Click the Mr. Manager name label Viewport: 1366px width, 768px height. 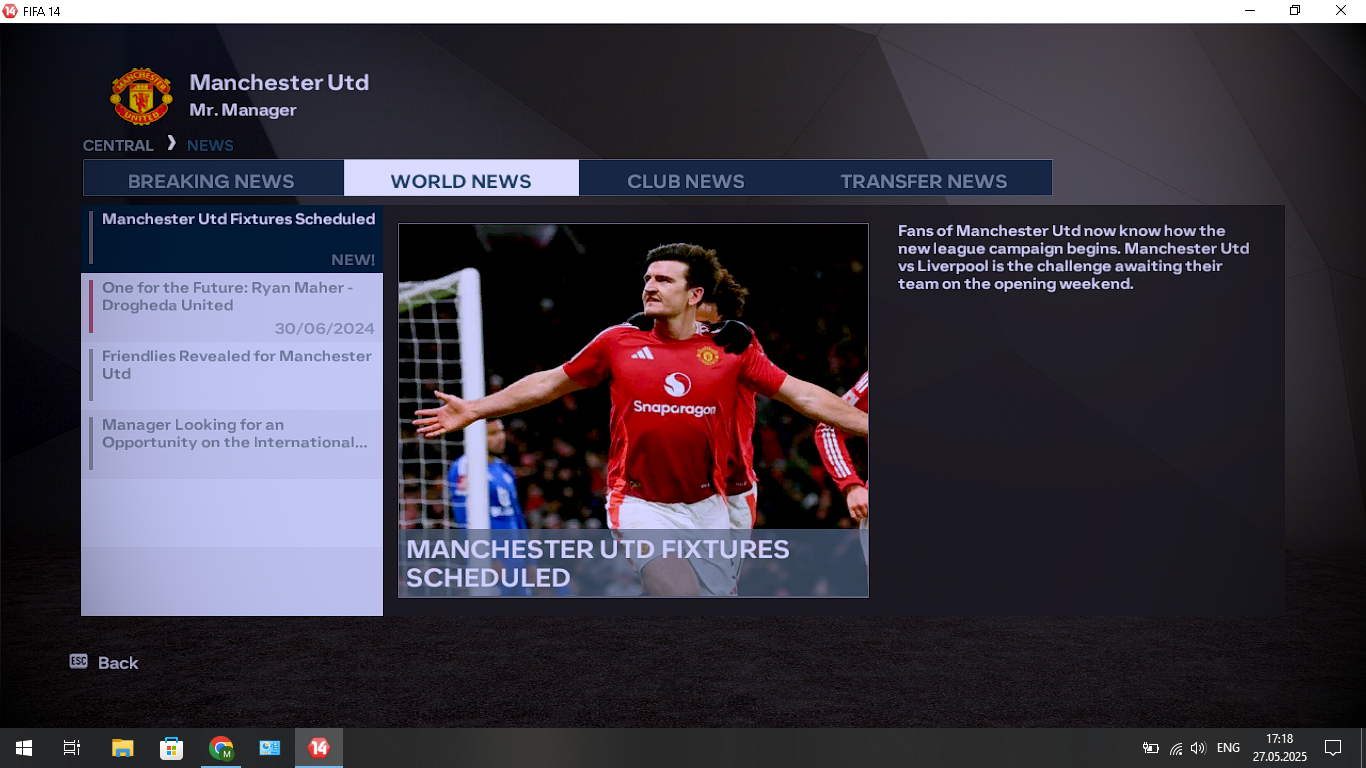click(x=243, y=110)
